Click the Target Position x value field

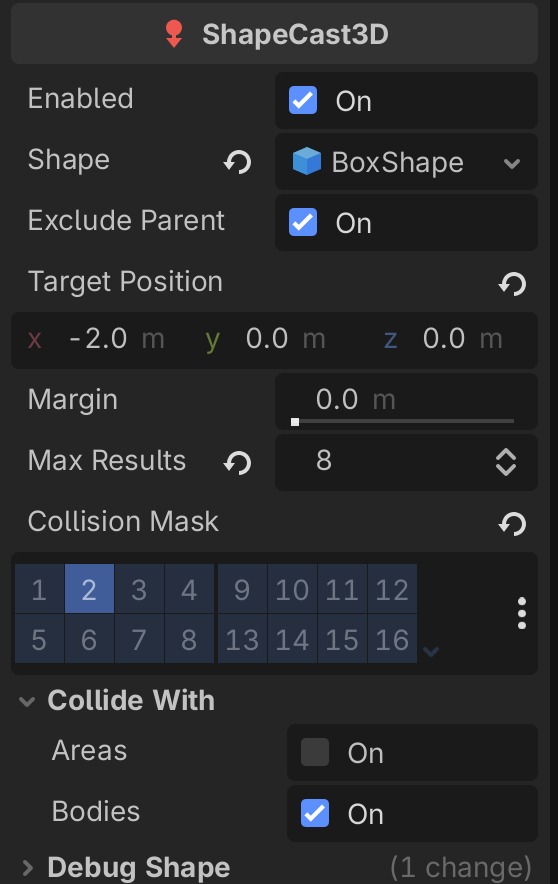click(x=99, y=339)
